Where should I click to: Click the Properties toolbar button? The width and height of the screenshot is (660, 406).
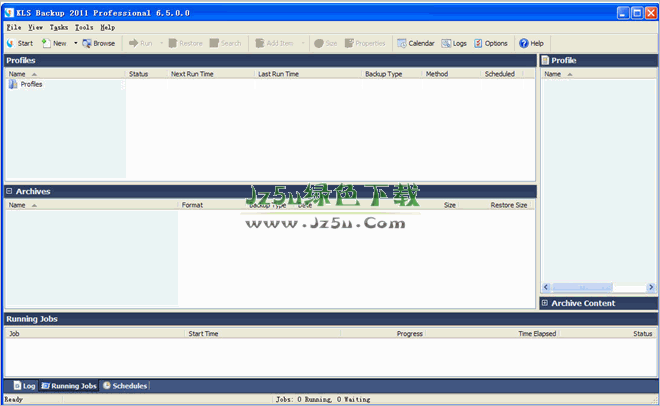[365, 43]
